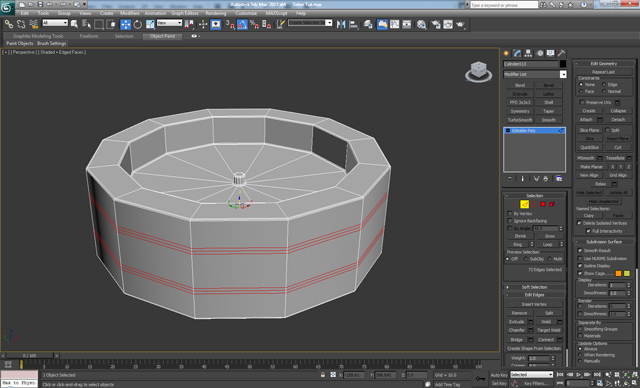Screen dimensions: 640x388
Task: Choose the Select and Scale tool
Action: pyautogui.click(x=150, y=24)
